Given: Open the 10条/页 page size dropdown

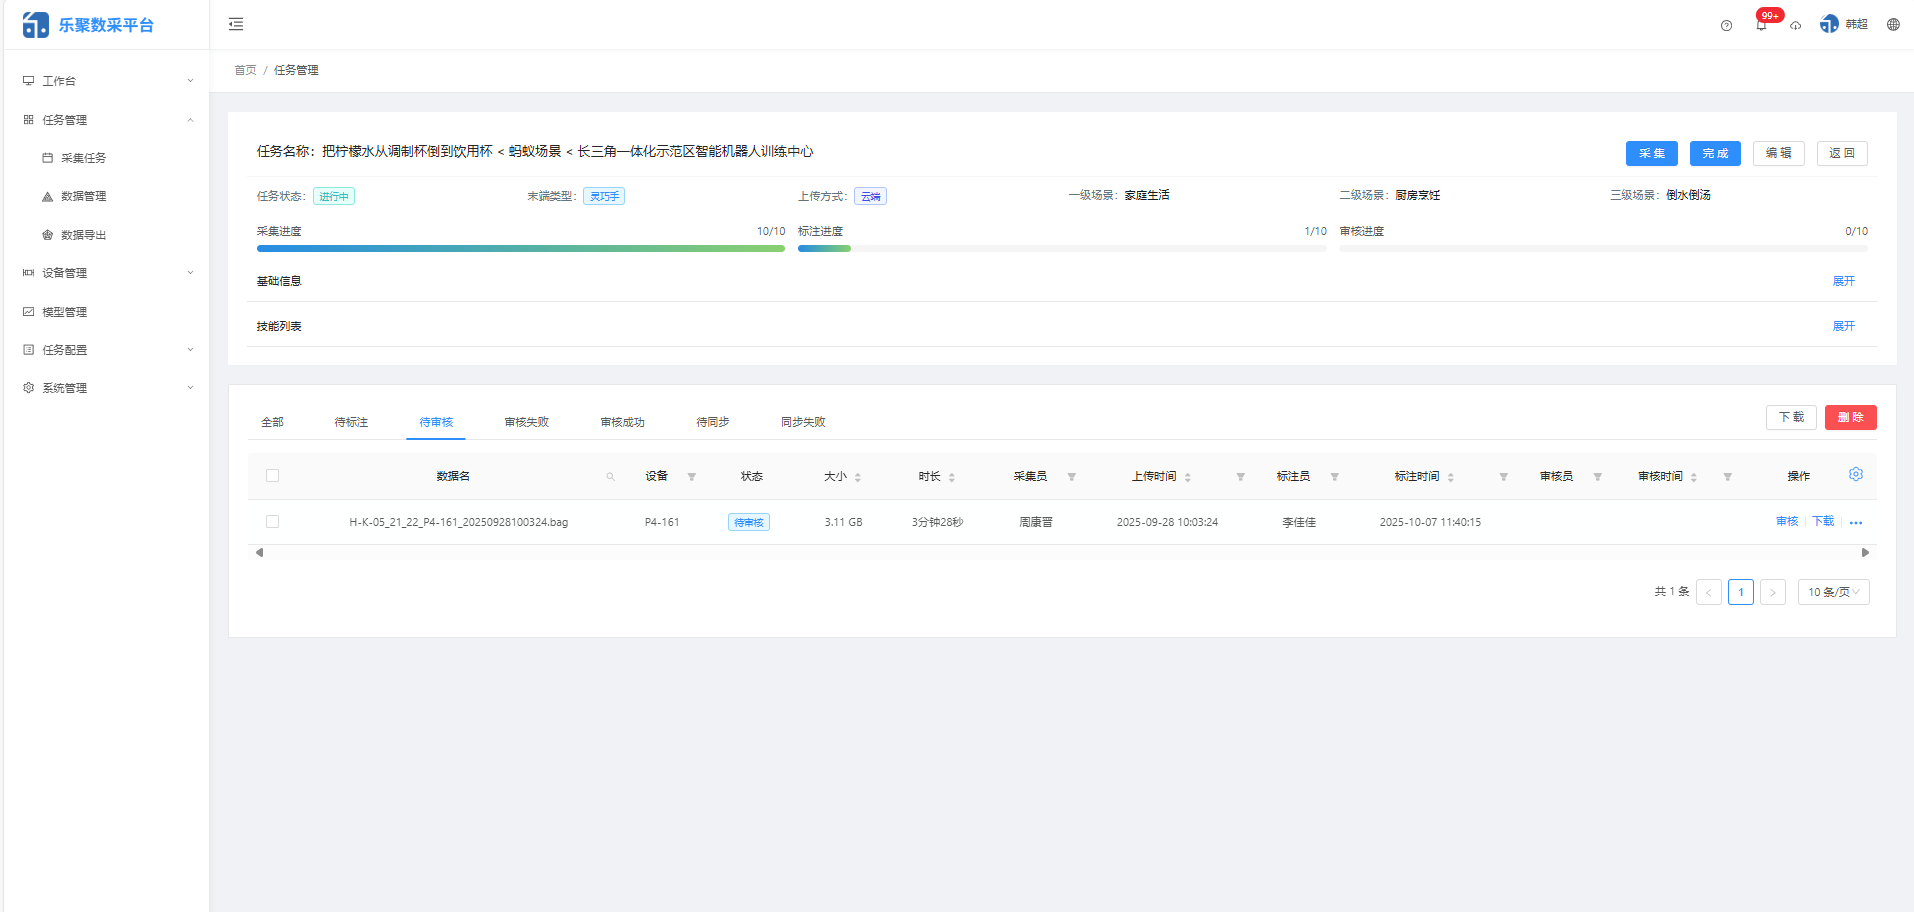Looking at the screenshot, I should tap(1833, 591).
